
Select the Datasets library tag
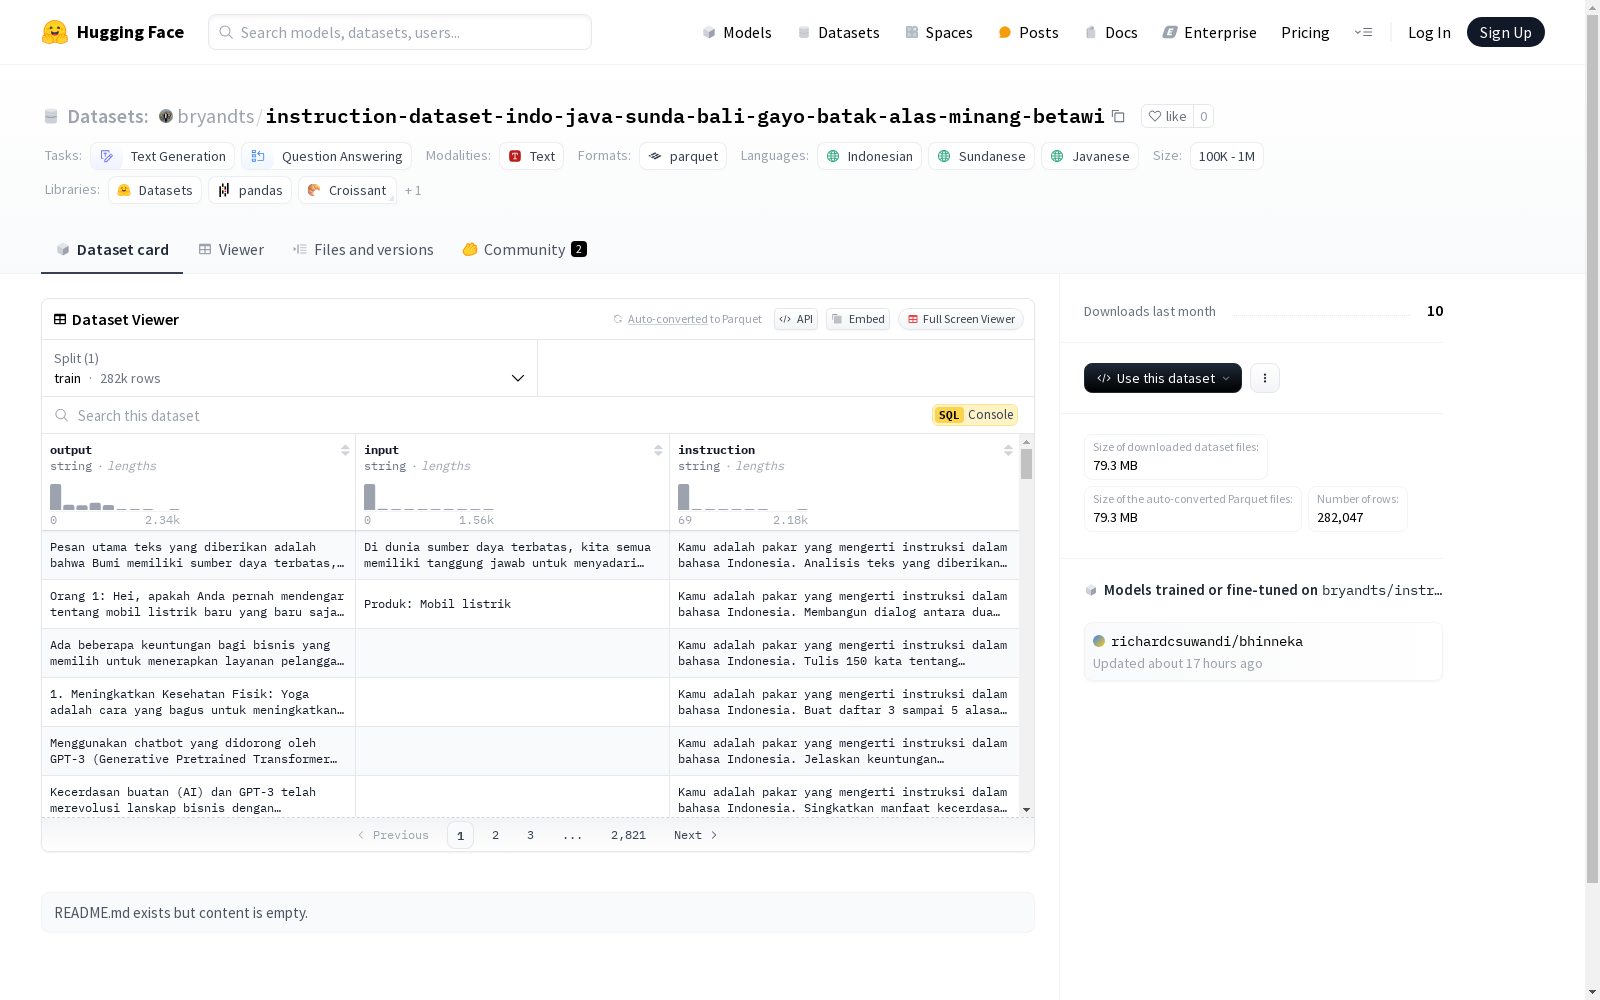tap(155, 190)
